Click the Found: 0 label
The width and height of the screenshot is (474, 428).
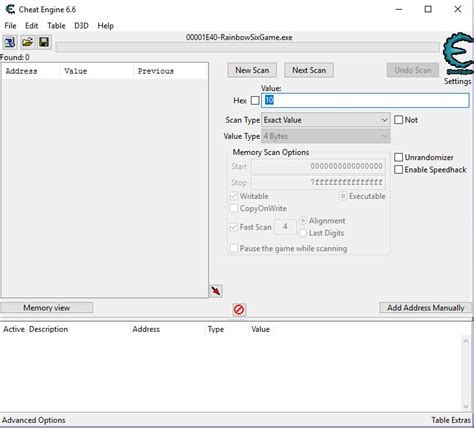pos(15,57)
